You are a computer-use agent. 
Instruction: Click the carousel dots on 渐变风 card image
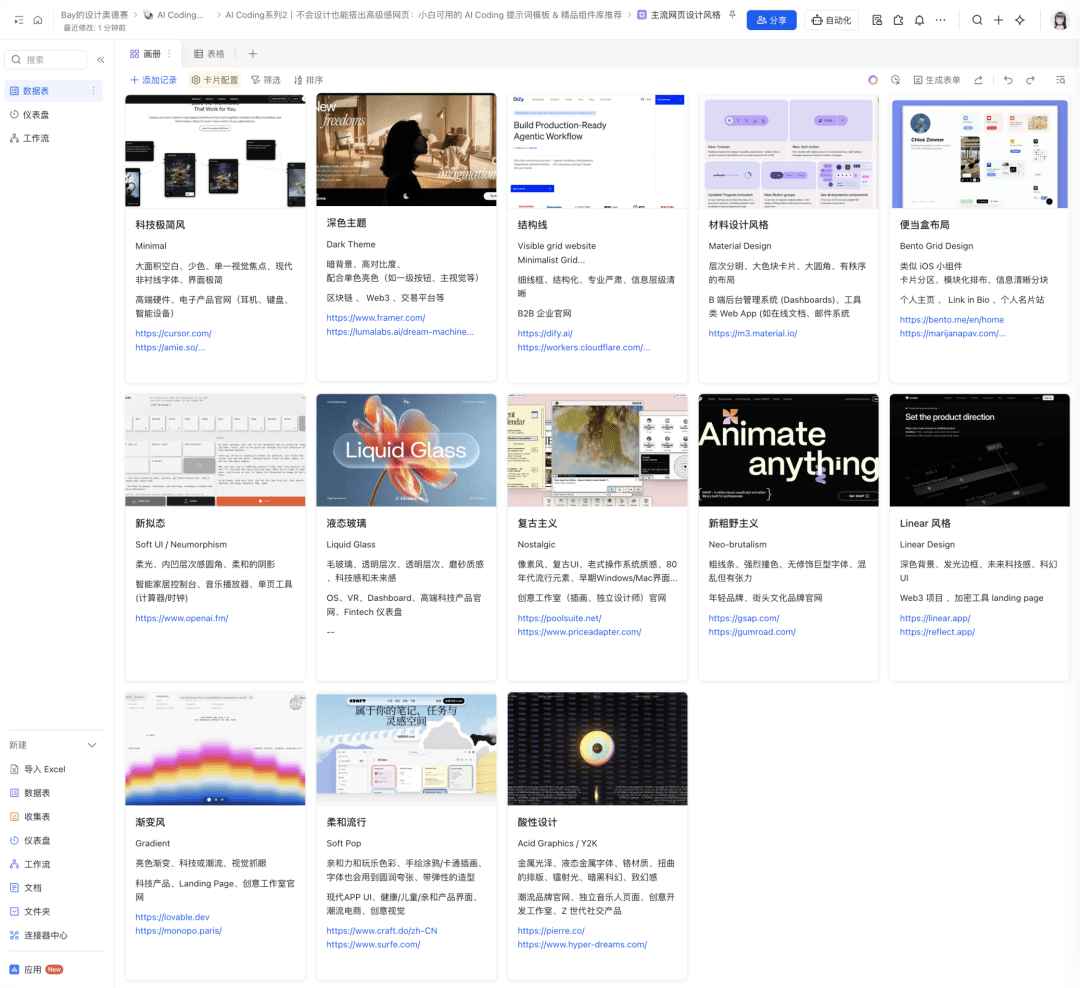(215, 800)
